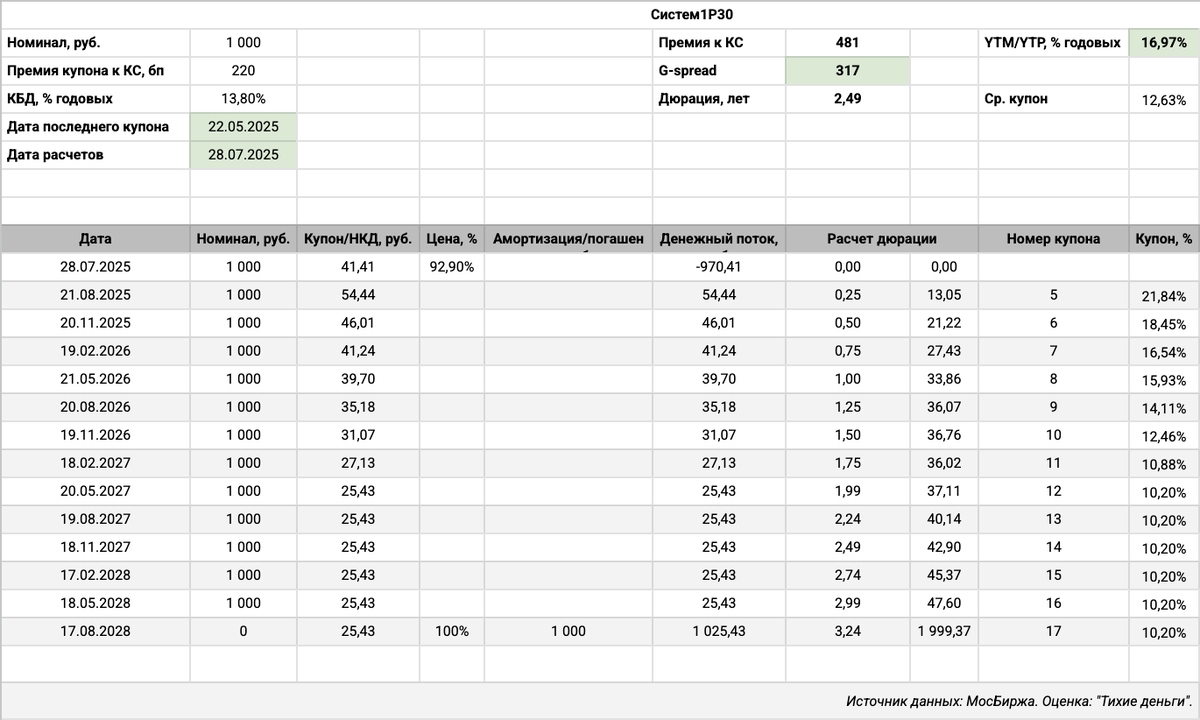
Task: Select the settlement date cell 28.07.2025
Action: 243,155
